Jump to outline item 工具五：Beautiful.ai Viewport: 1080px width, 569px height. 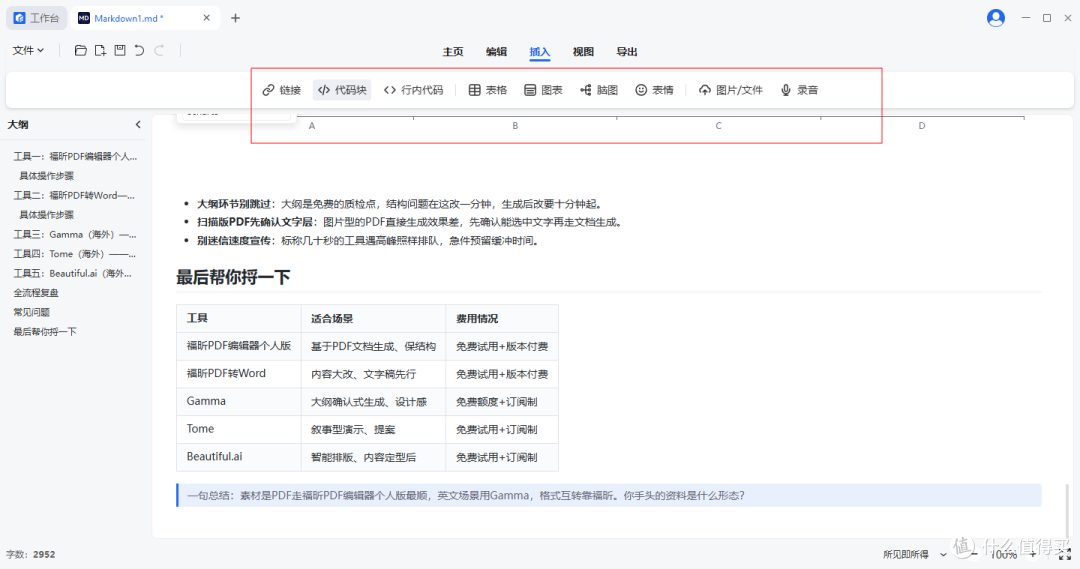coord(72,273)
